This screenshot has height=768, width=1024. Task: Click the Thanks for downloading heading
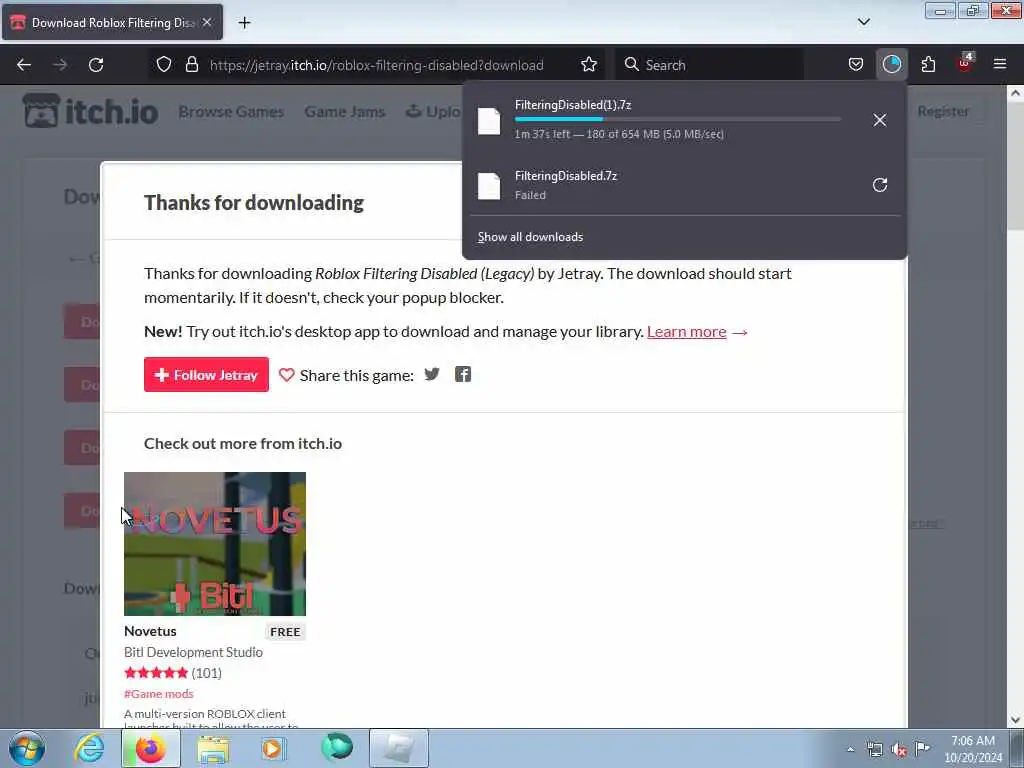(253, 203)
